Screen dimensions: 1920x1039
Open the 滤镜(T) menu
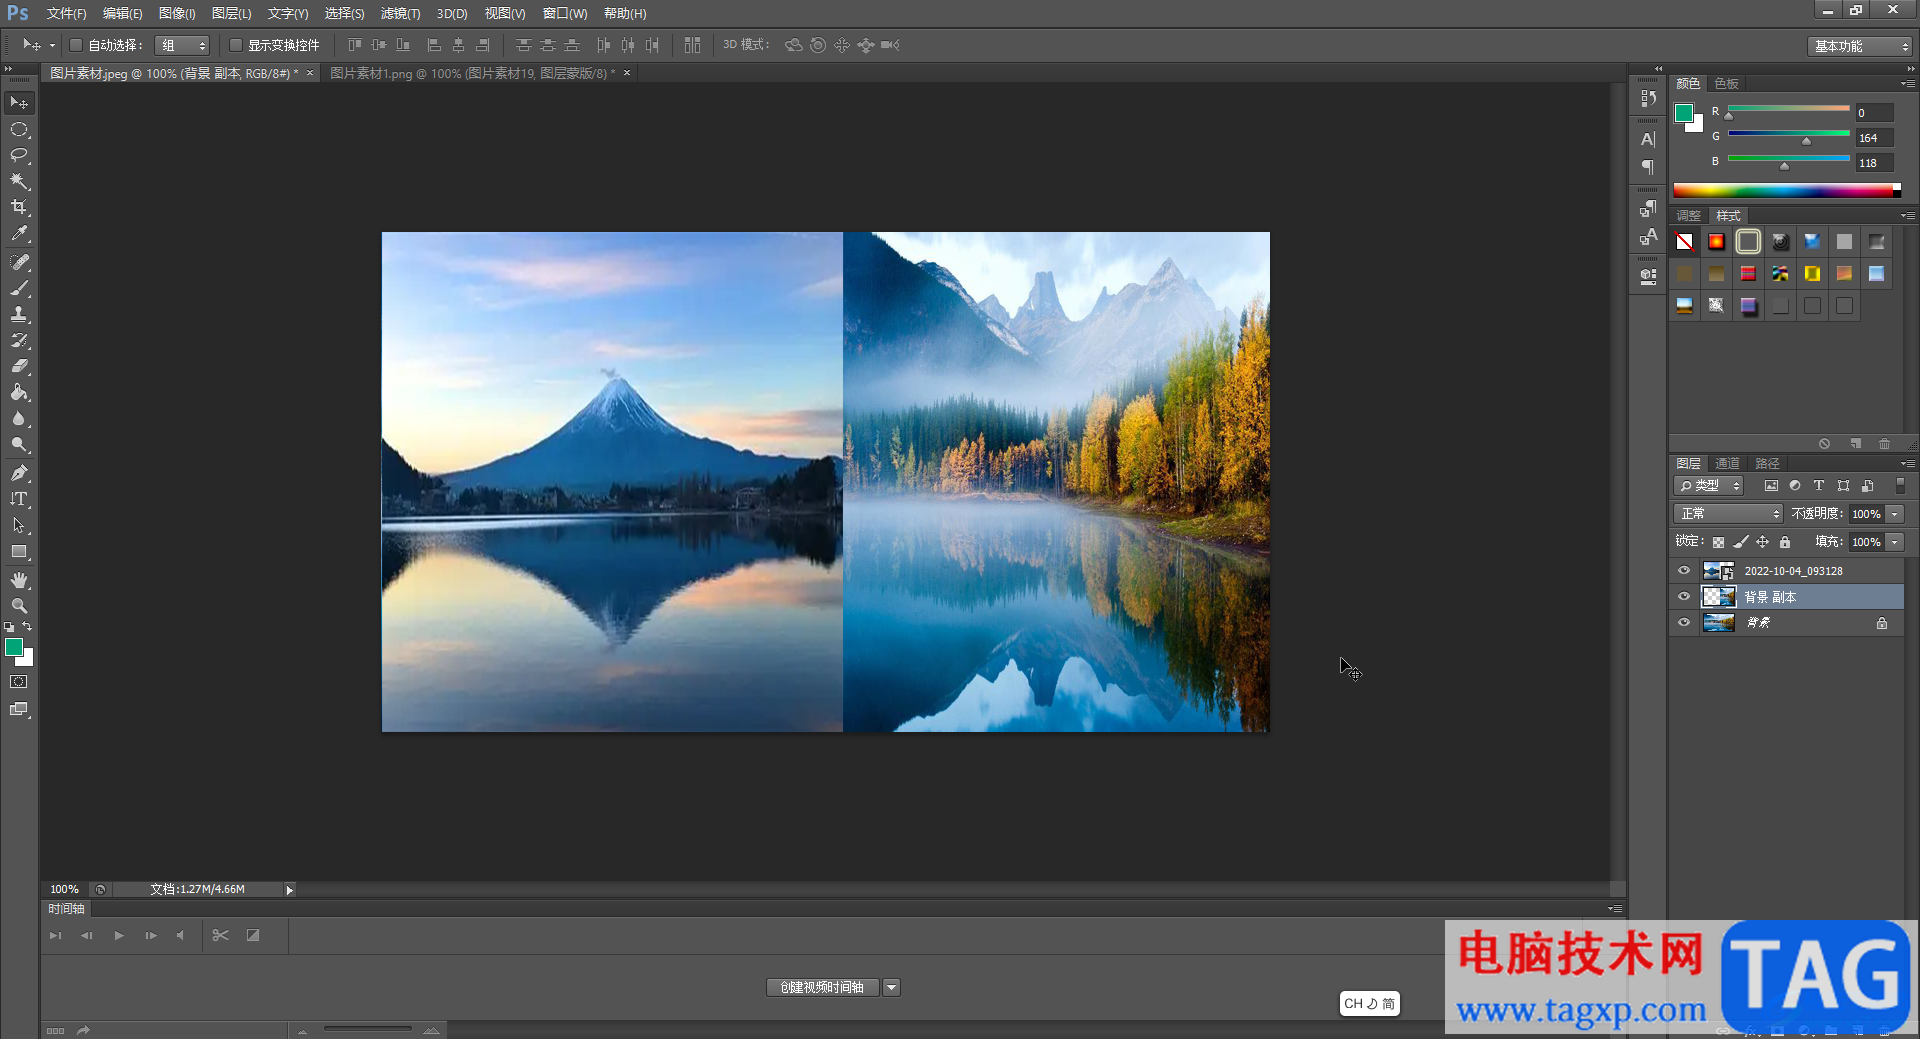point(400,13)
